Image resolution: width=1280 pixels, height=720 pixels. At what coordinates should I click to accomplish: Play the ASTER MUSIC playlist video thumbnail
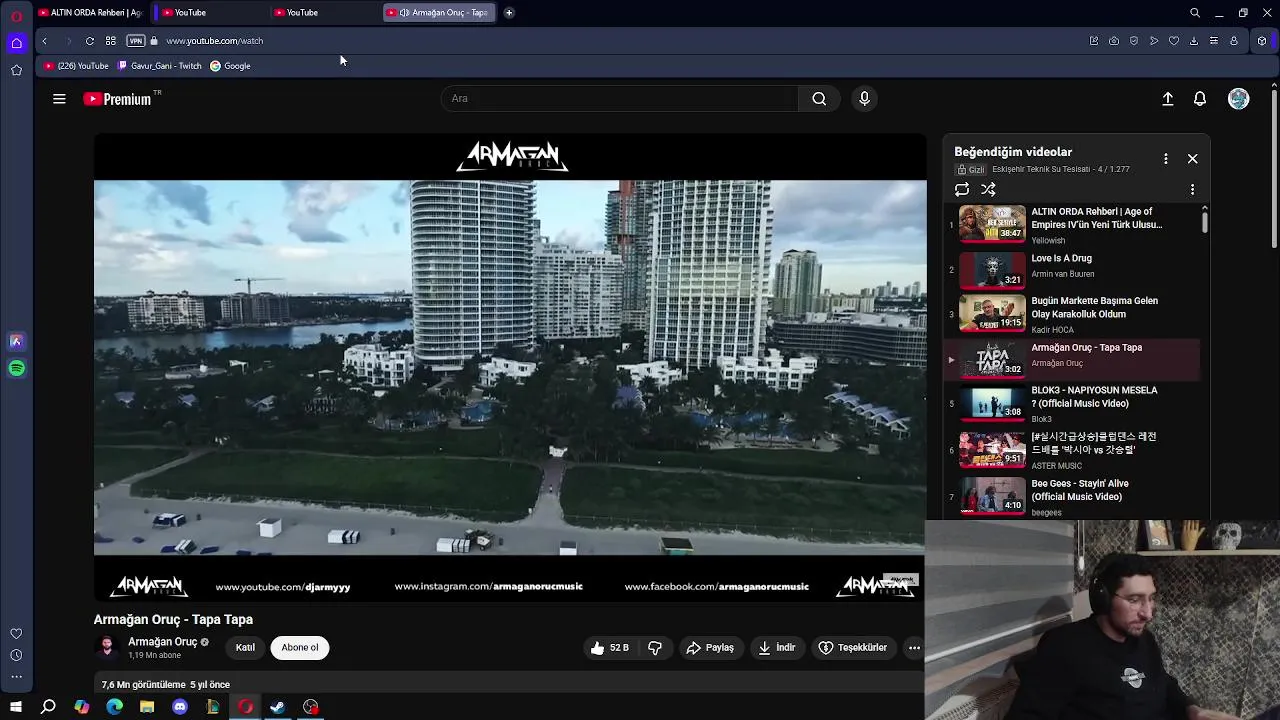[992, 450]
